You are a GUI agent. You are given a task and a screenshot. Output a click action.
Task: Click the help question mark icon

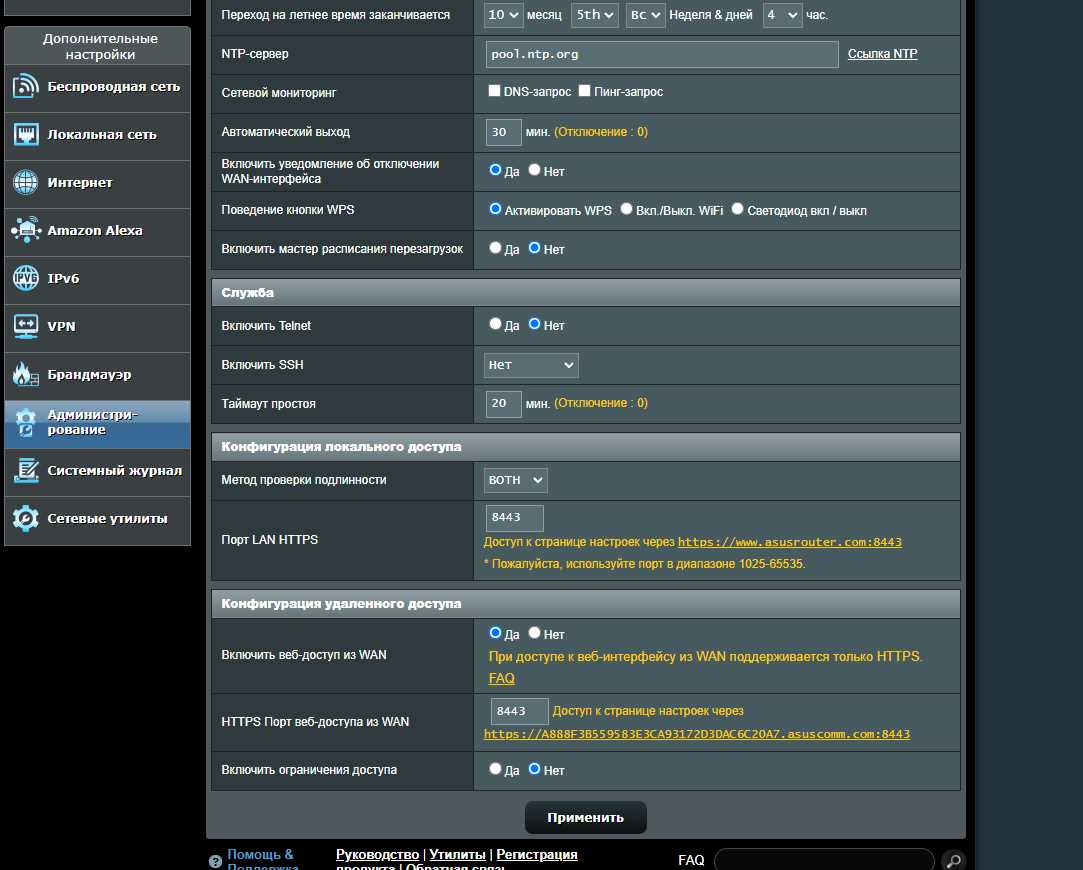click(x=215, y=862)
